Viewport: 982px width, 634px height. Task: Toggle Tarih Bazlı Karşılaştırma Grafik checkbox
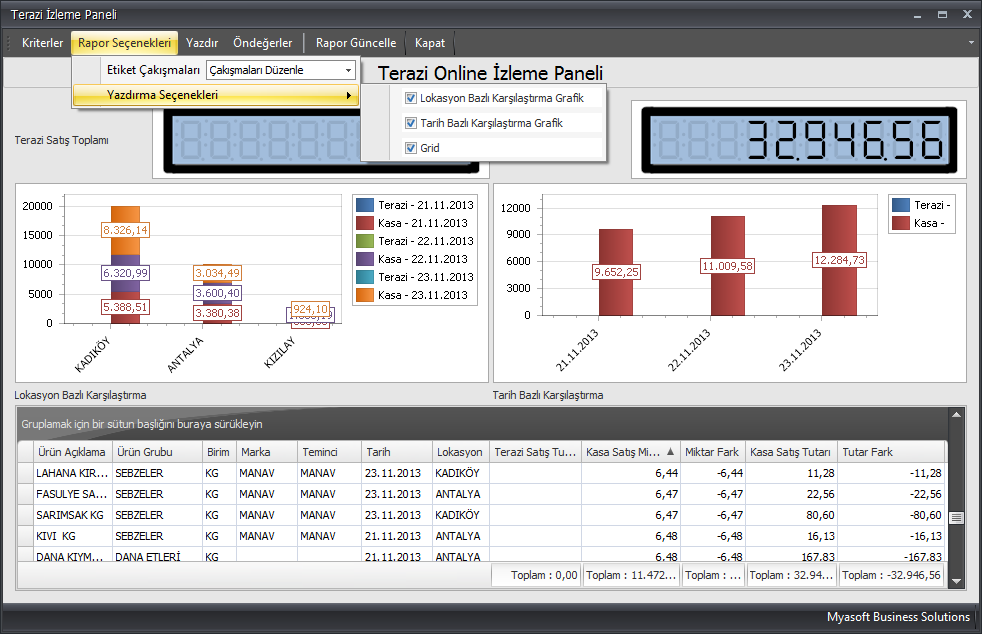411,123
